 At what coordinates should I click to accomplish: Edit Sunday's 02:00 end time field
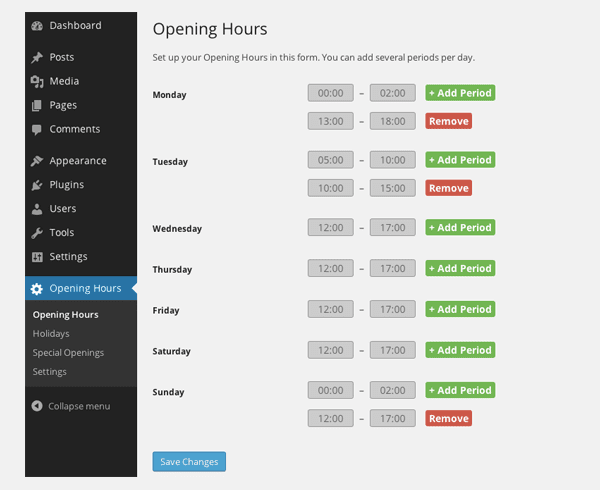pyautogui.click(x=393, y=391)
